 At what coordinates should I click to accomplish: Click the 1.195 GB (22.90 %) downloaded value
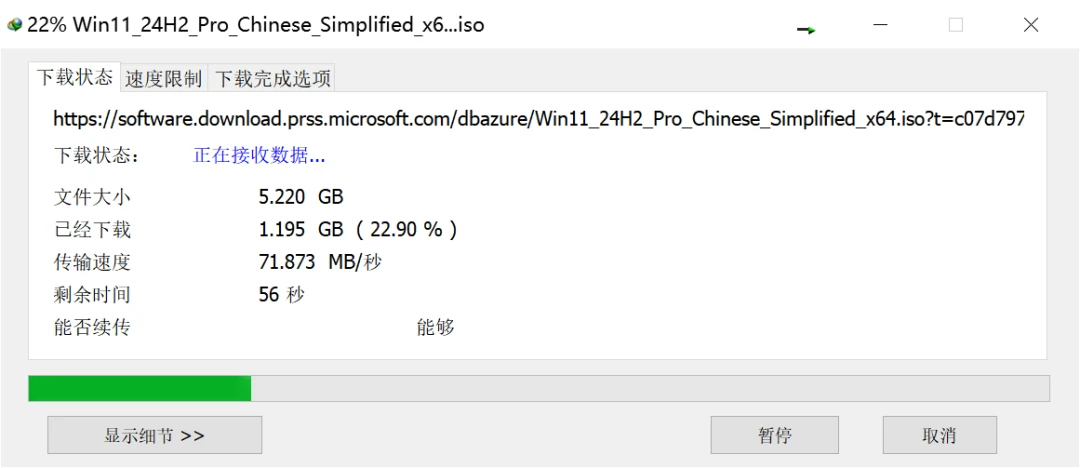(357, 230)
